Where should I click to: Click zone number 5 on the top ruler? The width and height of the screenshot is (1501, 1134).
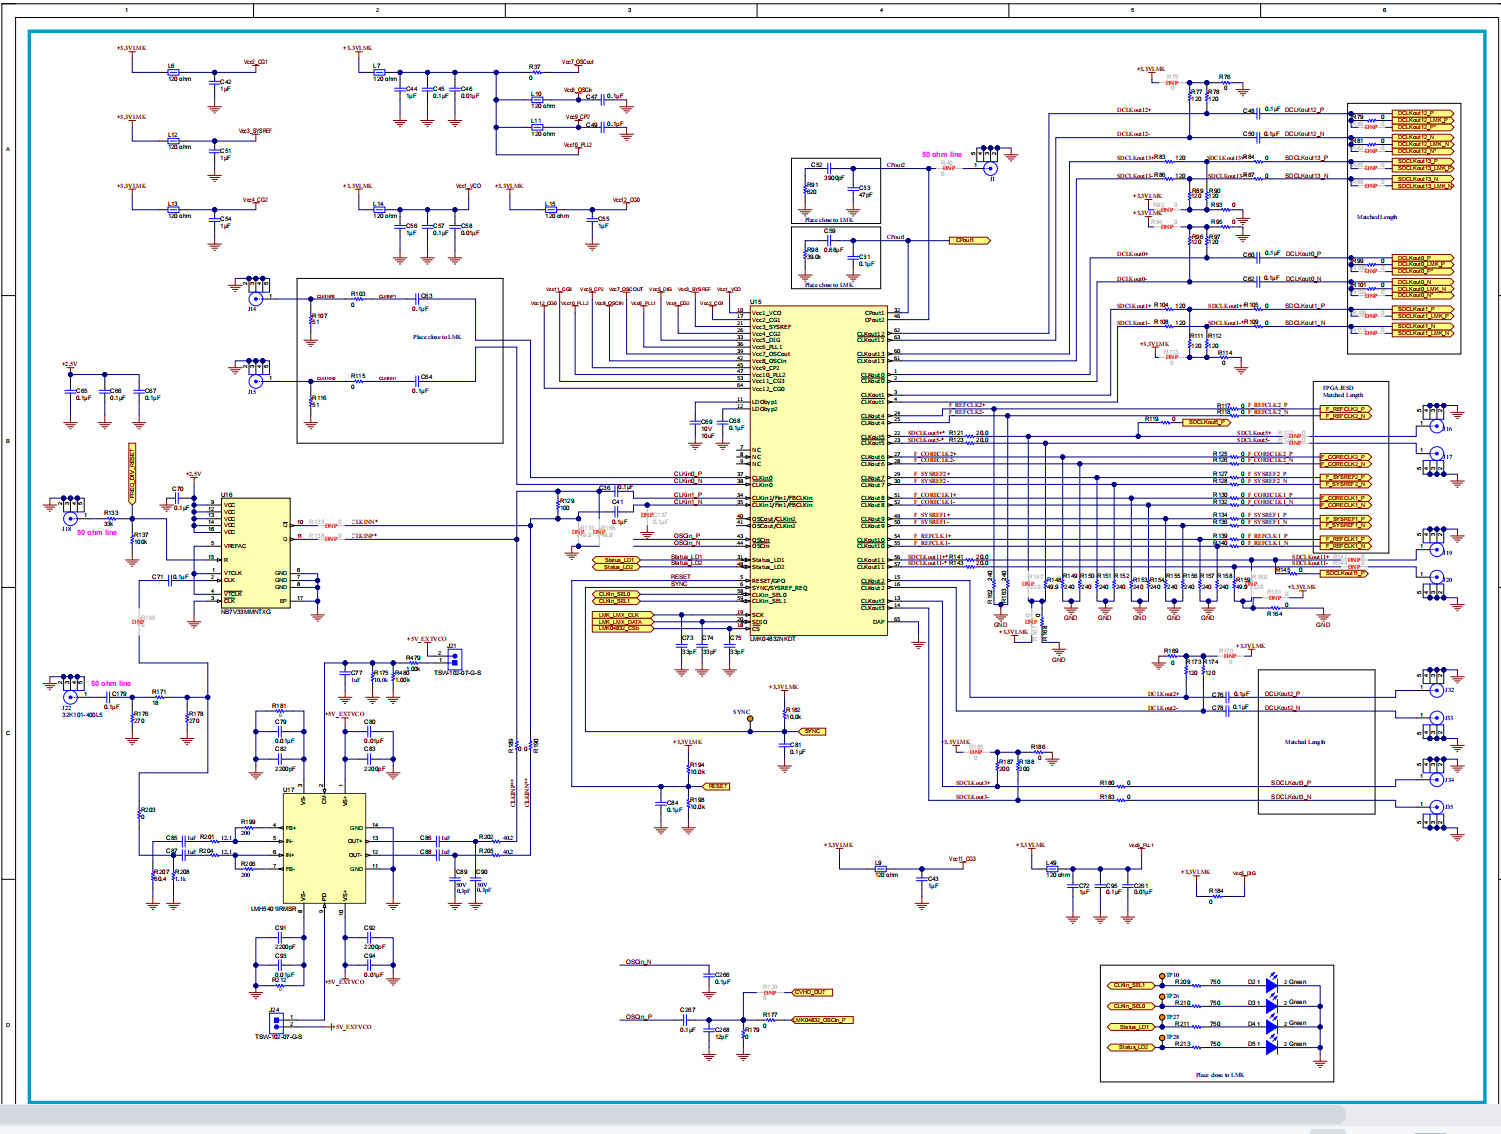point(1133,10)
